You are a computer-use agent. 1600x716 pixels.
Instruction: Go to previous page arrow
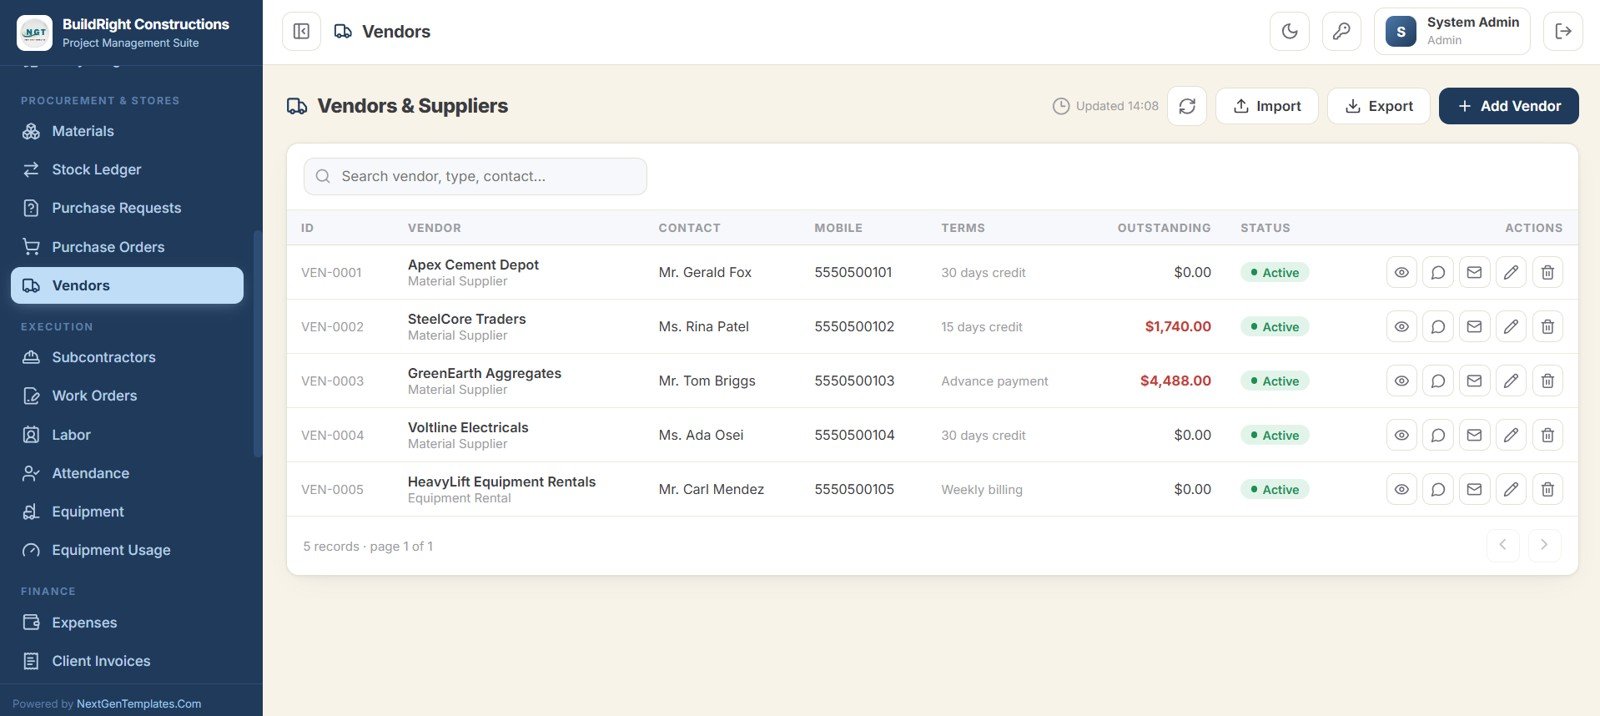click(1502, 545)
